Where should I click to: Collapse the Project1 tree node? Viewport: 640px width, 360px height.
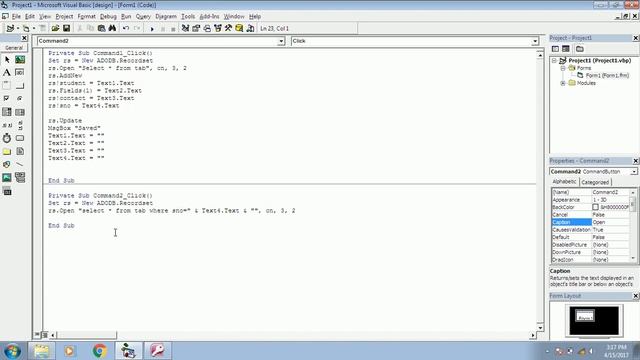(554, 60)
